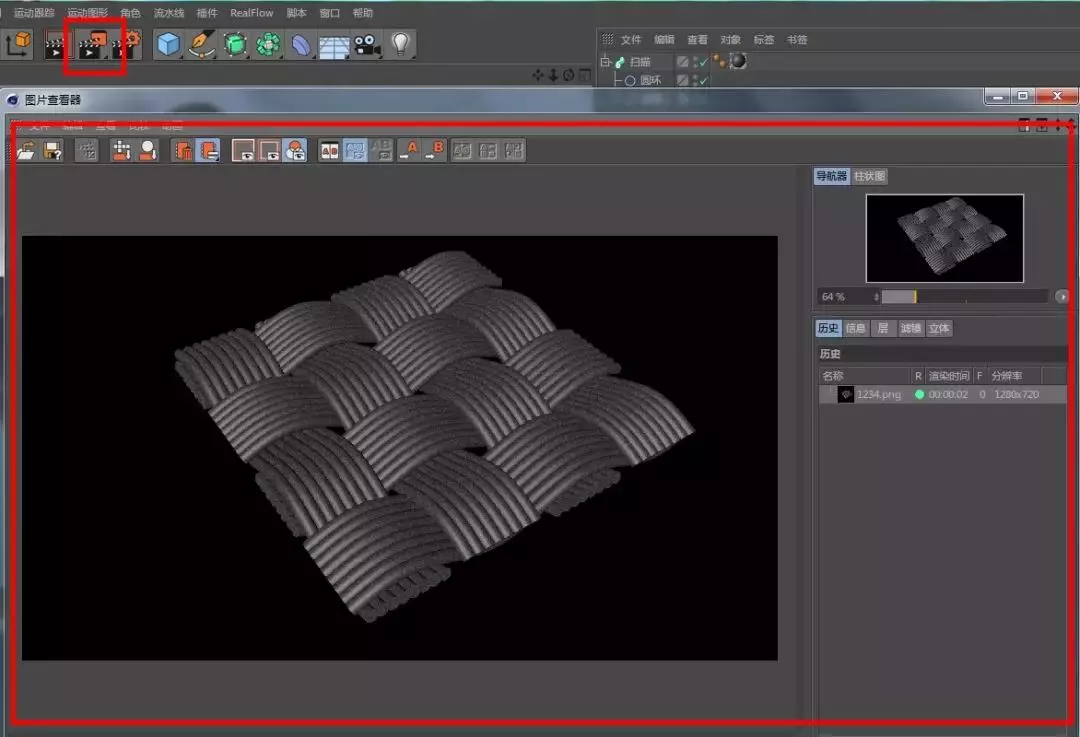The image size is (1080, 737).
Task: Toggle the green checkmark for 扫描 object
Action: point(702,62)
